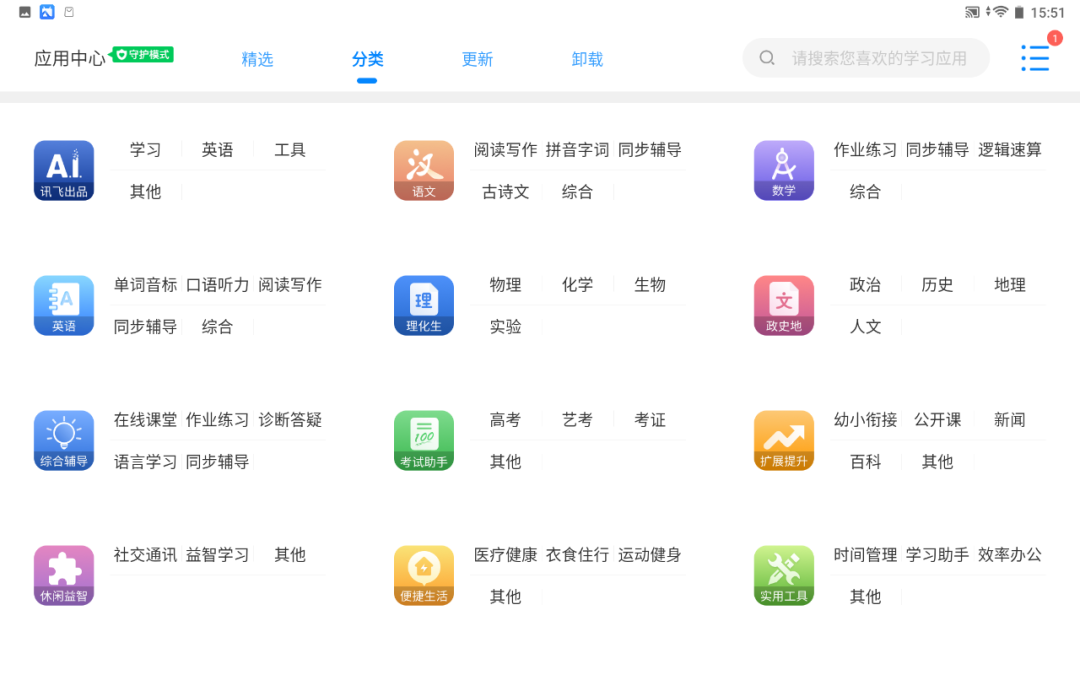Tap the search magnifier icon
The height and width of the screenshot is (675, 1080).
coord(767,58)
